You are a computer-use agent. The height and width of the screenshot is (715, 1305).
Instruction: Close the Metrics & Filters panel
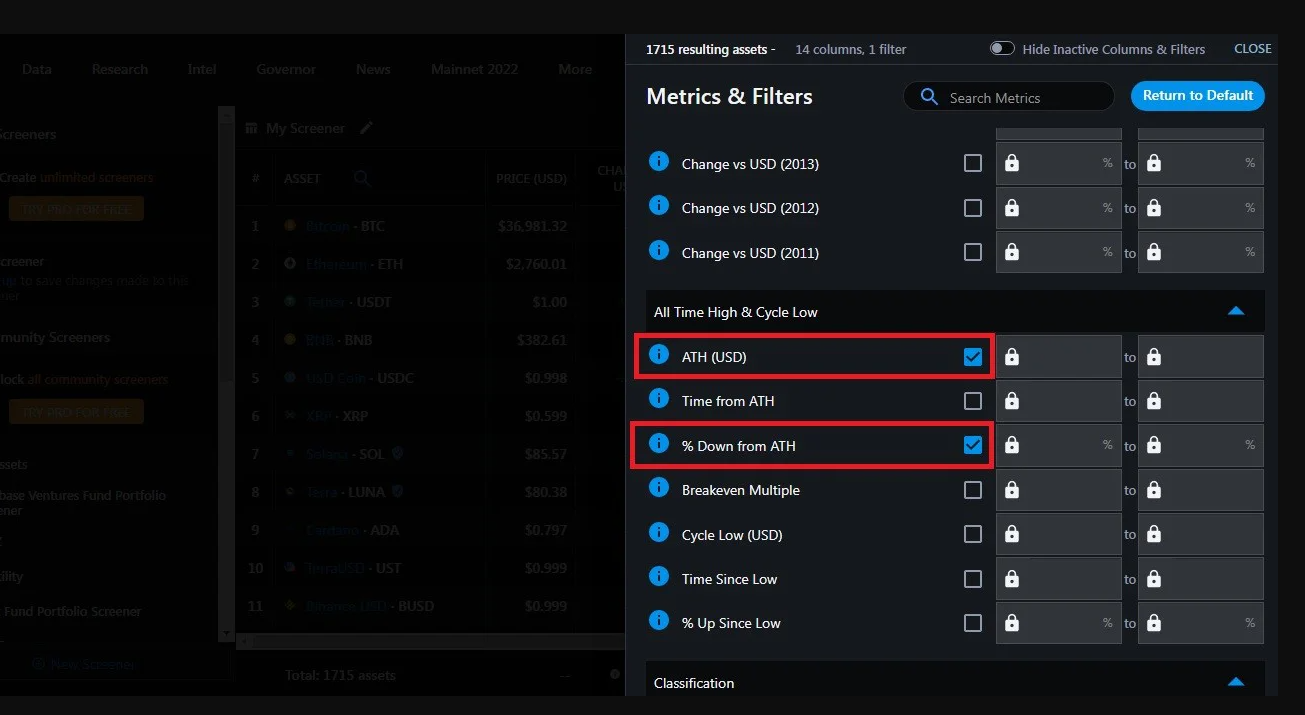click(1253, 48)
